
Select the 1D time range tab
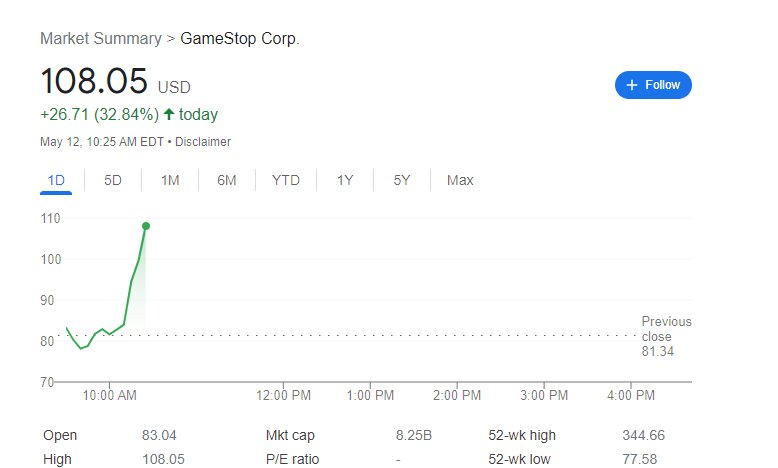click(56, 180)
